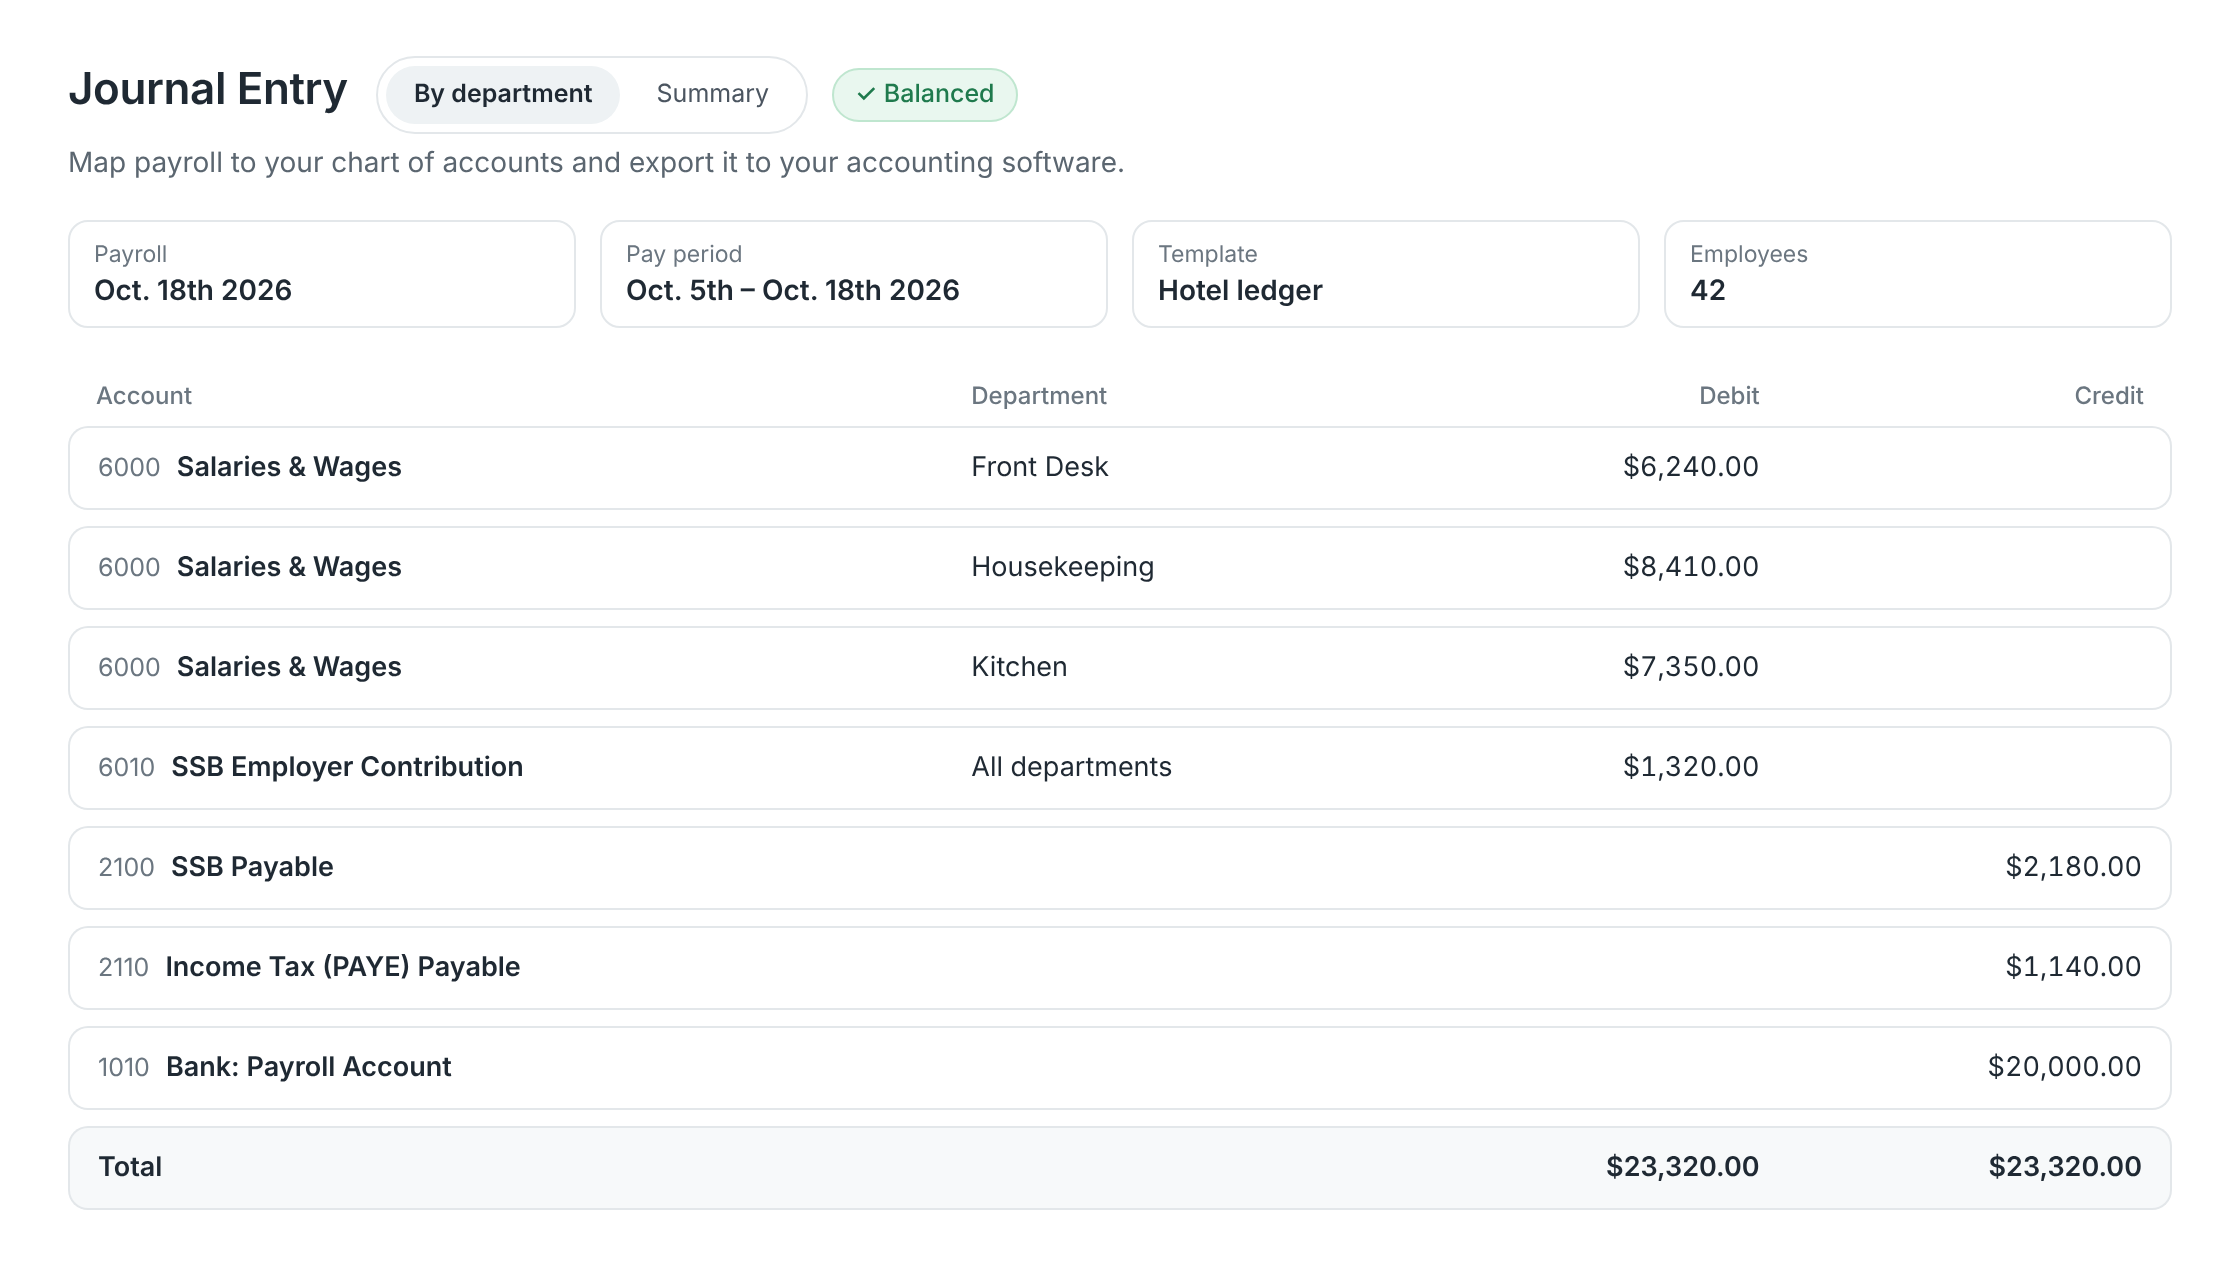Viewport: 2240px width, 1286px height.
Task: Click the checkmark icon in Balanced badge
Action: click(866, 94)
